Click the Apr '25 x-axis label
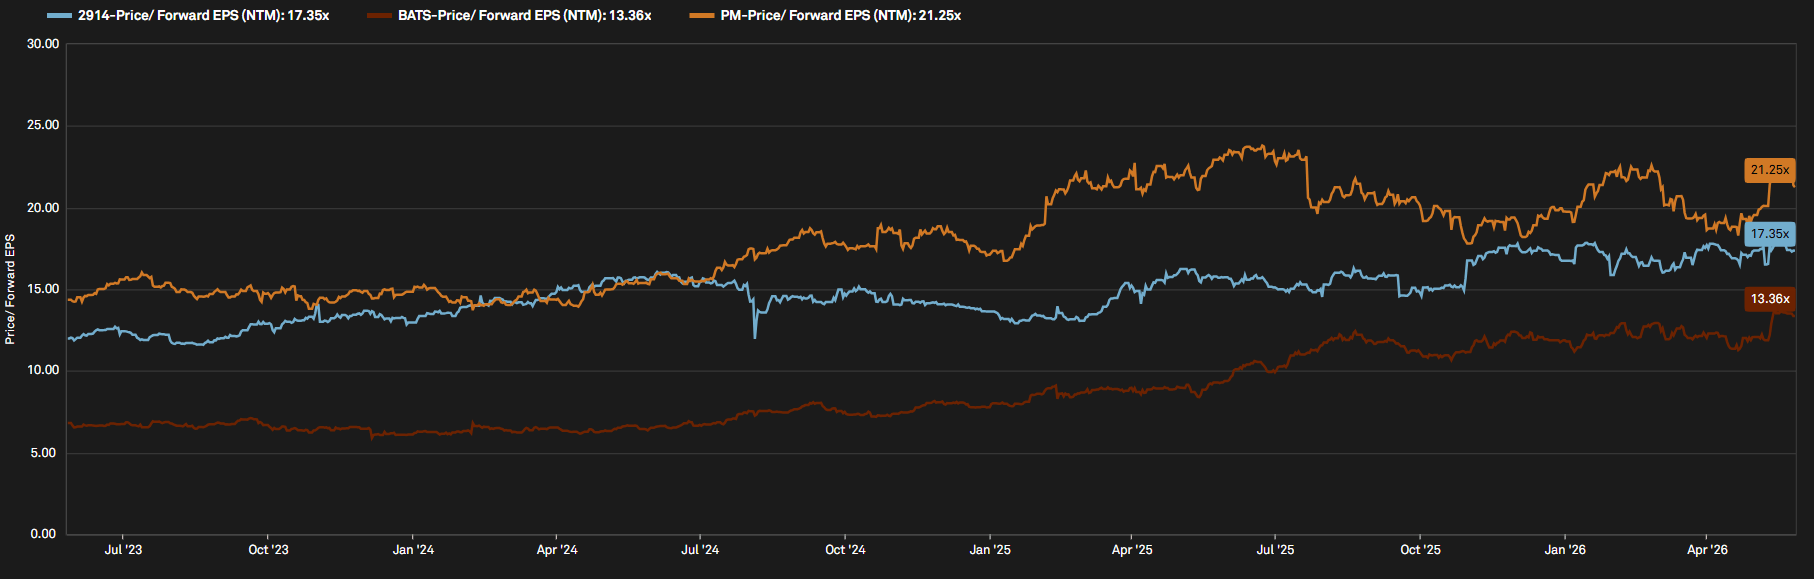The width and height of the screenshot is (1814, 579). pyautogui.click(x=1132, y=550)
